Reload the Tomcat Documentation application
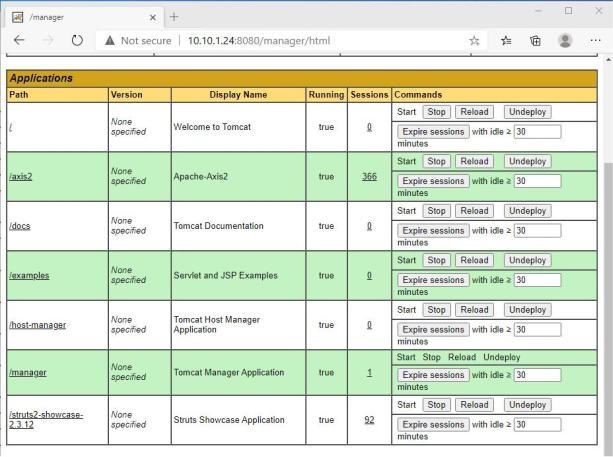This screenshot has width=613, height=457. (x=474, y=211)
